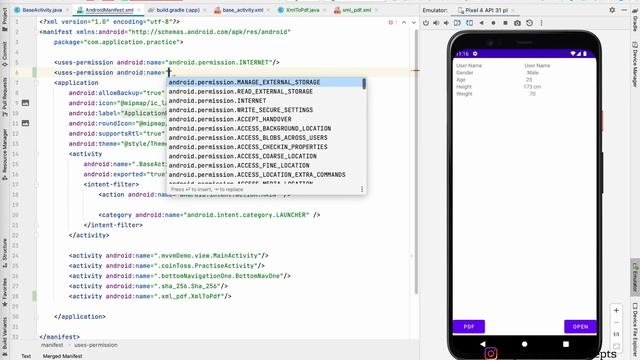The width and height of the screenshot is (640, 360).
Task: Click the autocomplete popup scrollbar
Action: (x=364, y=84)
